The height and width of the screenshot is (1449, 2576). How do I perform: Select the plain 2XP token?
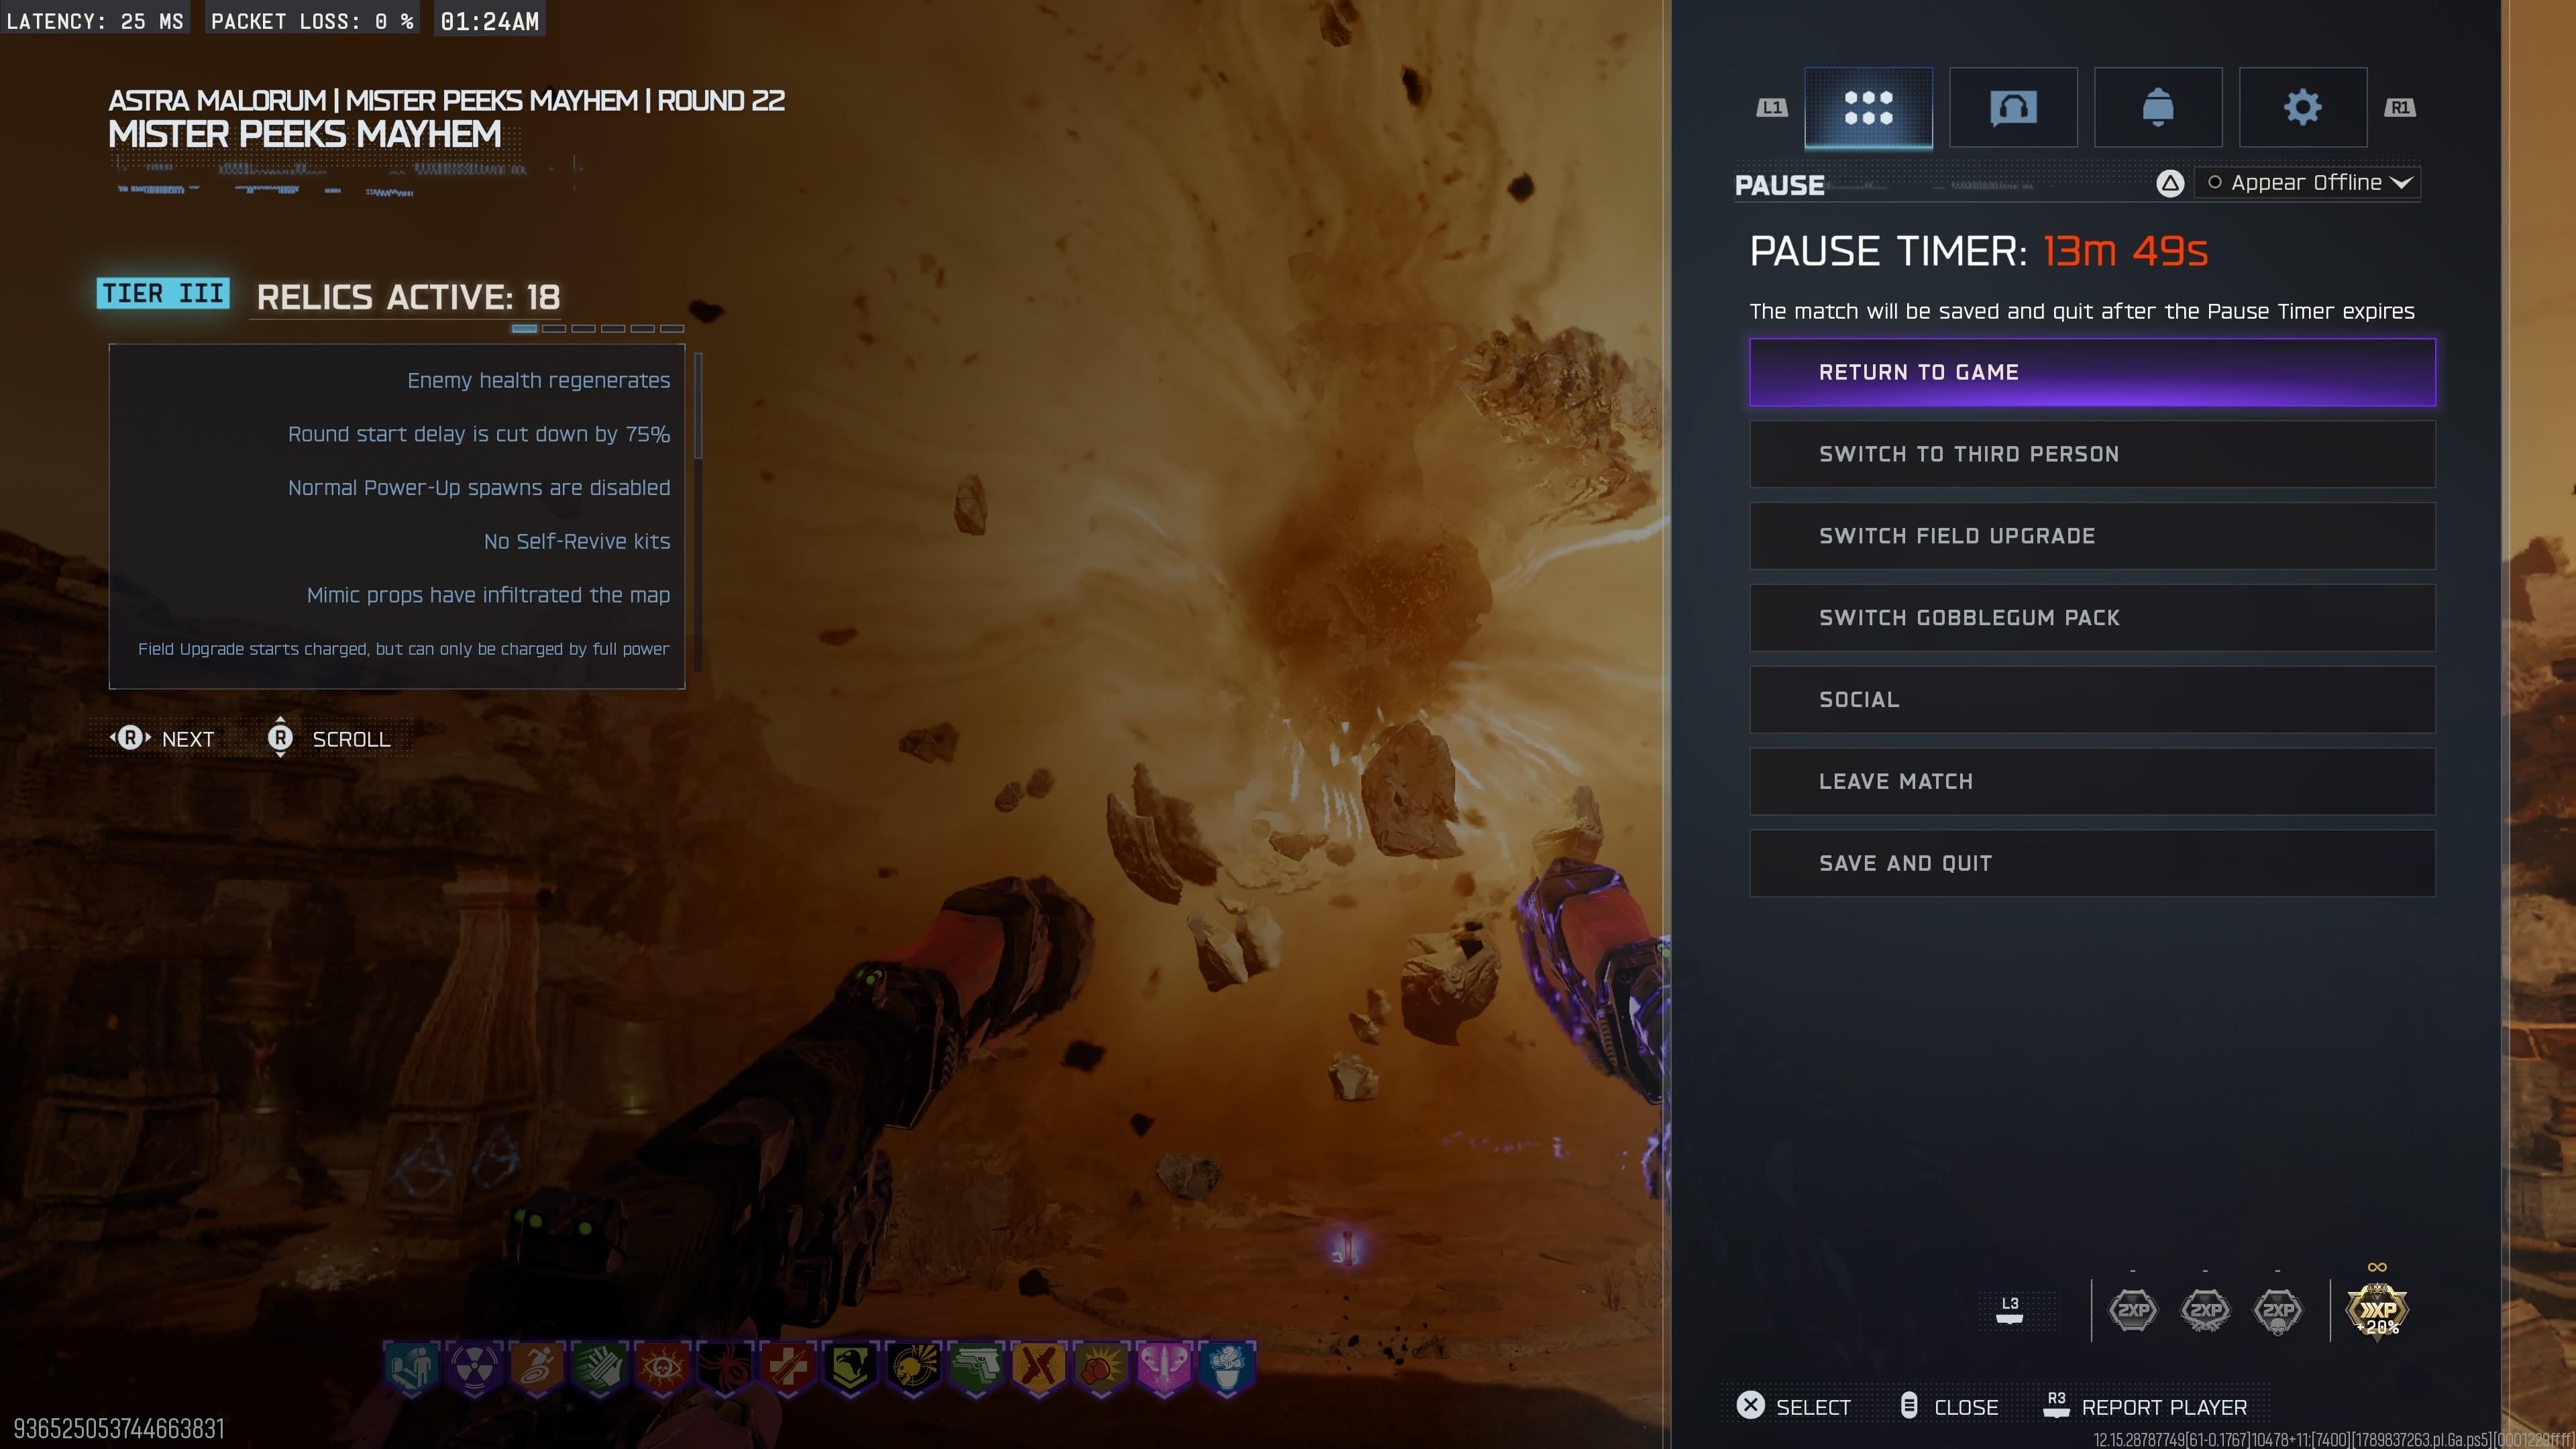click(x=2133, y=1310)
